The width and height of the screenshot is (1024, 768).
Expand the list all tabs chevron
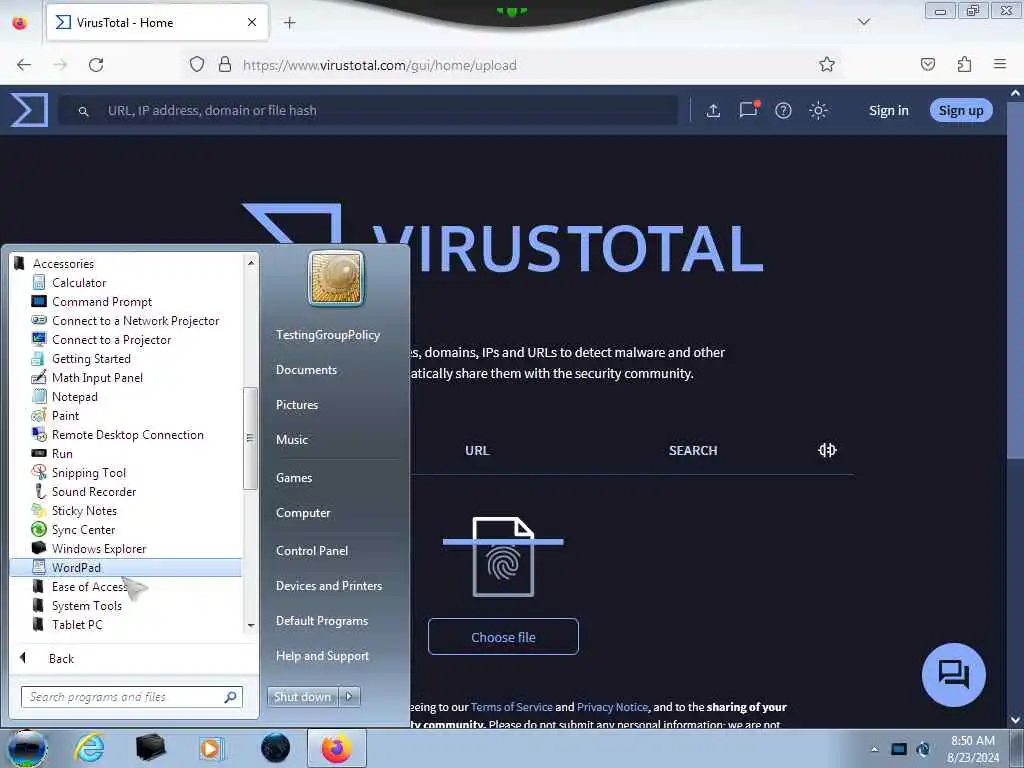tap(863, 22)
